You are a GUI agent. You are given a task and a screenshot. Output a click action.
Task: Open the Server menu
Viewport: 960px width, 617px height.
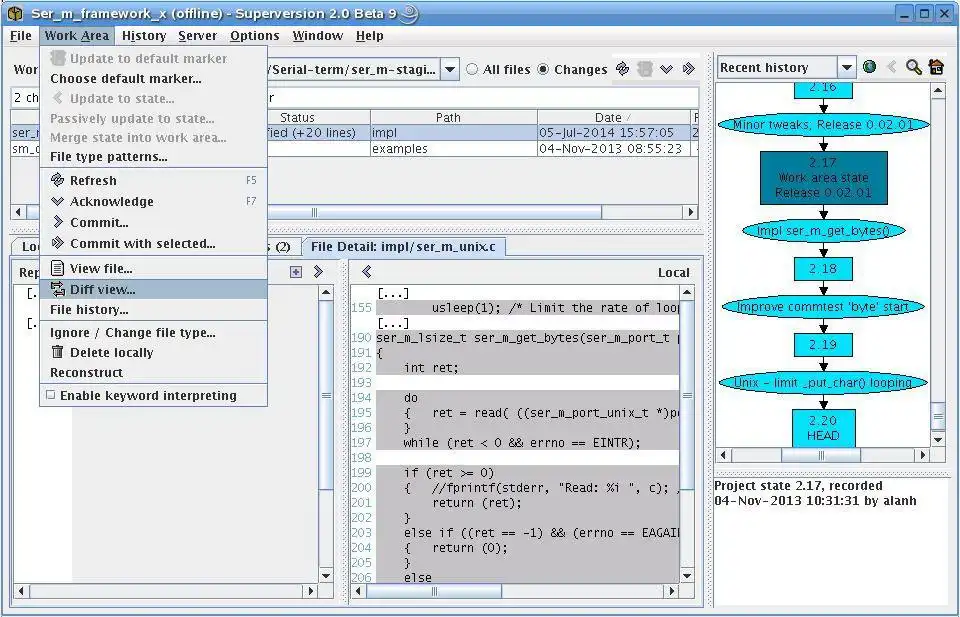click(197, 36)
